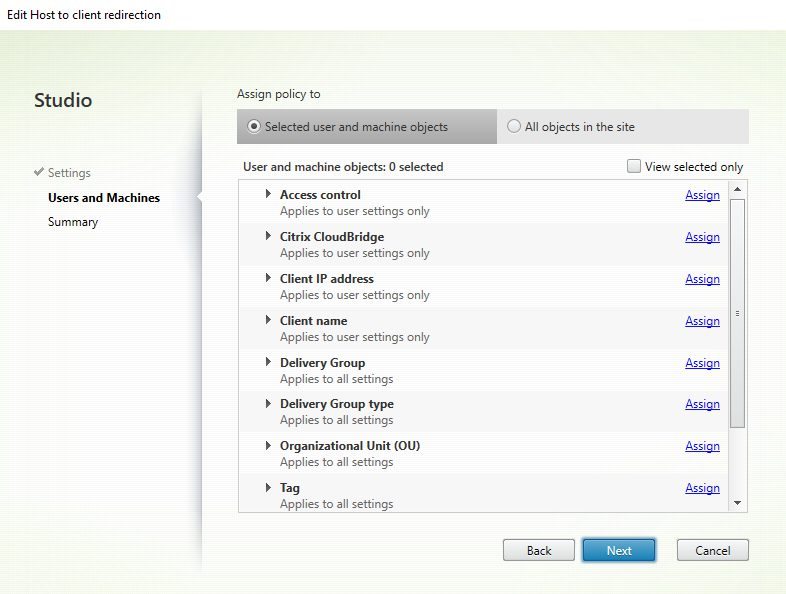Click the objects list scrollbar thumb
The image size is (786, 594).
[x=737, y=313]
